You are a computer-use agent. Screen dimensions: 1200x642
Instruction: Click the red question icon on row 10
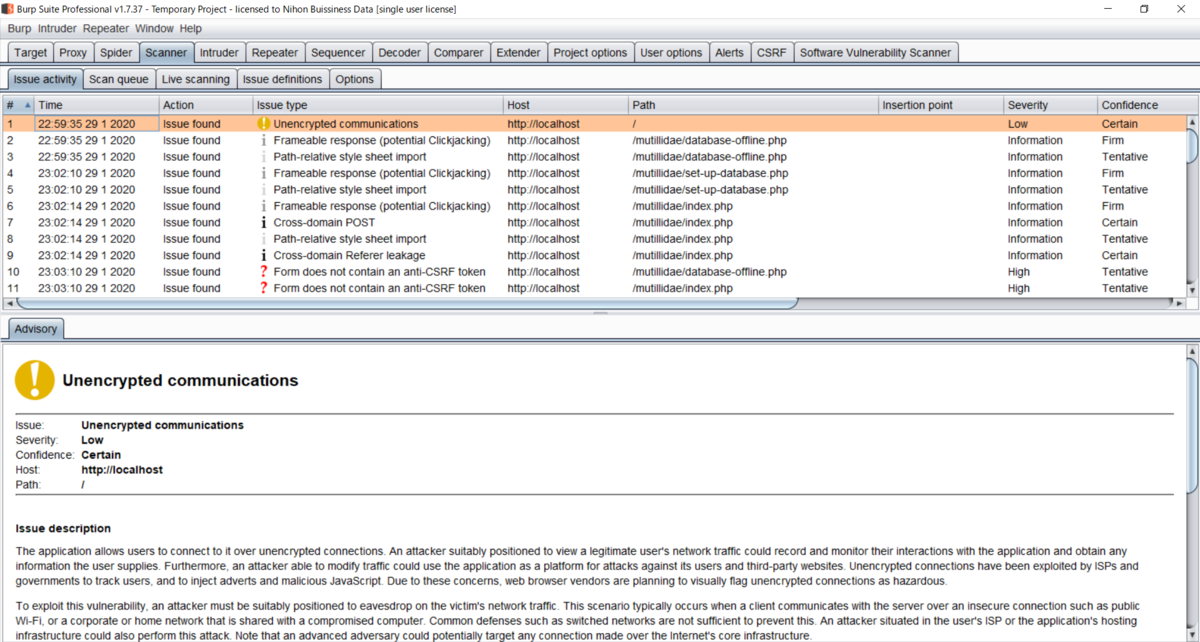point(264,272)
